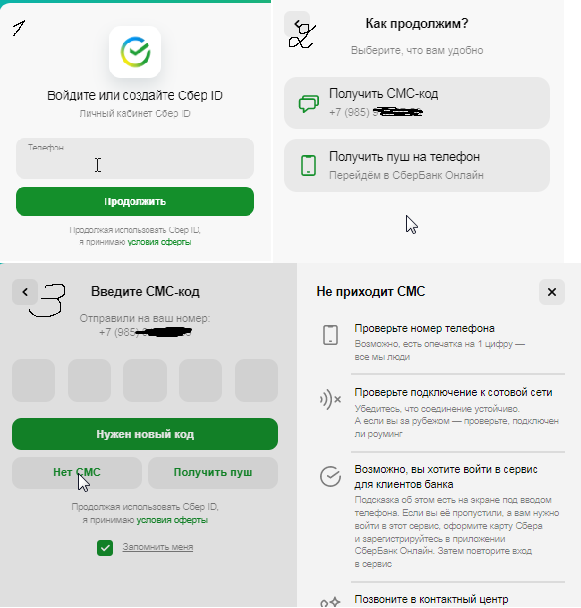The width and height of the screenshot is (581, 608).
Task: Close the 'Не приходит СМС' panel
Action: (552, 292)
